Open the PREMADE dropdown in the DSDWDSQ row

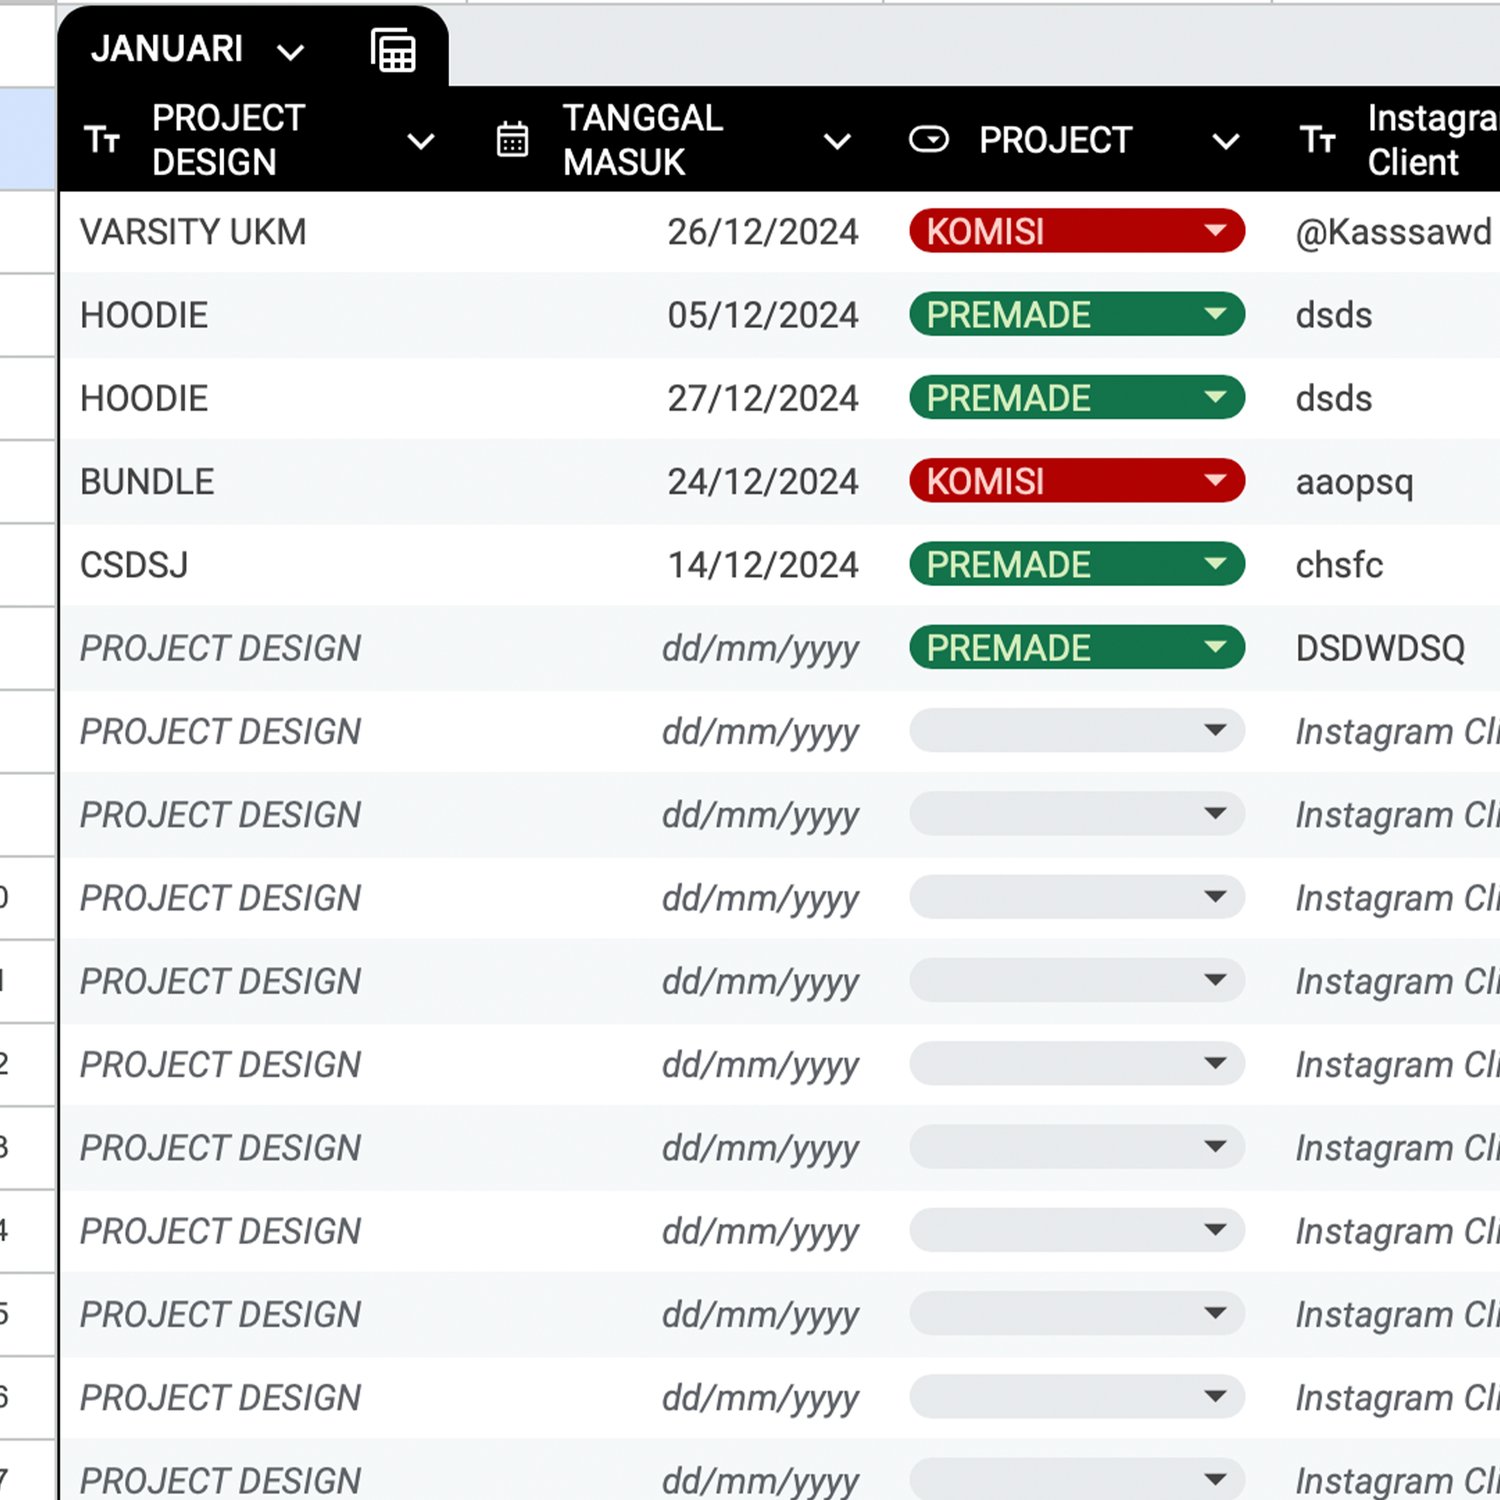[1077, 647]
